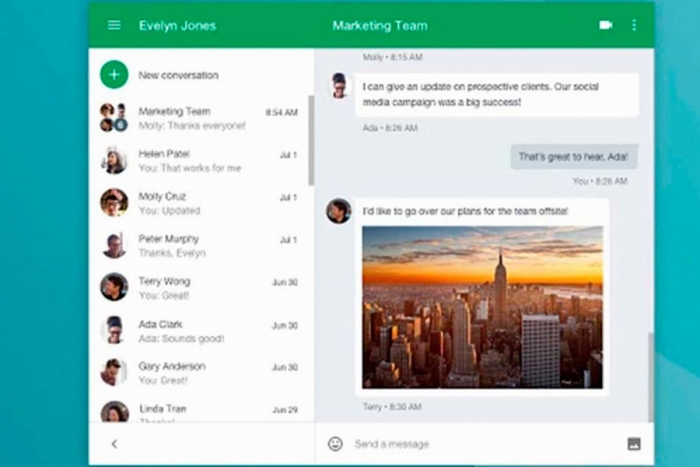Click "Molly • 8:15 AM" label
Screen dimensions: 700x467
click(392, 57)
